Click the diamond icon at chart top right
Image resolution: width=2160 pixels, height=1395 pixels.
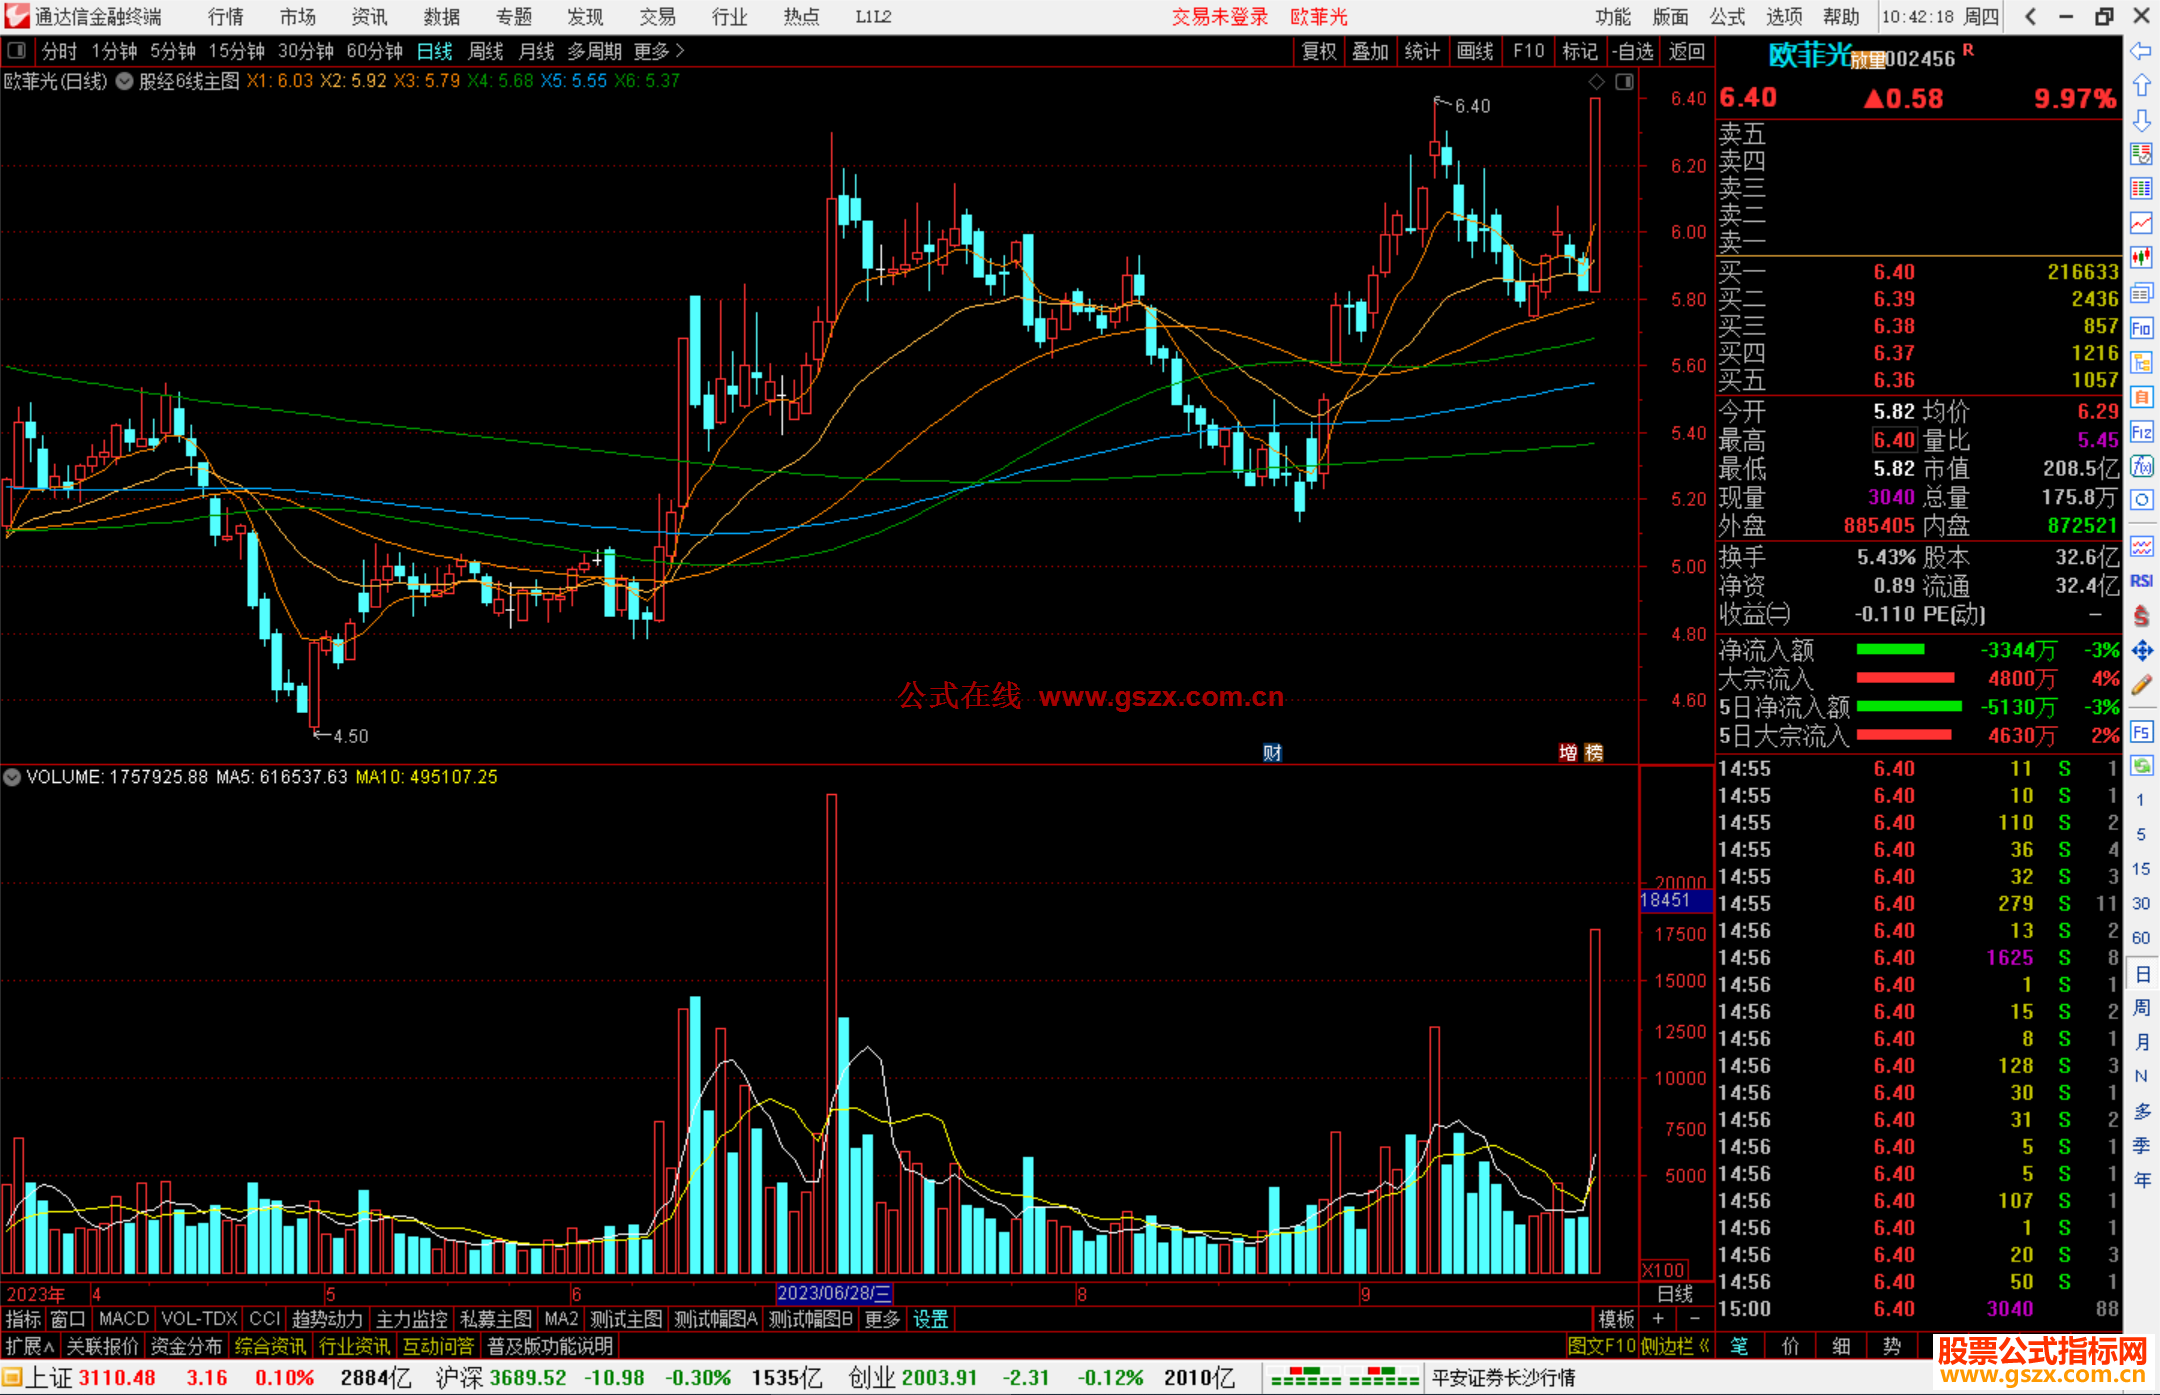coord(1597,82)
